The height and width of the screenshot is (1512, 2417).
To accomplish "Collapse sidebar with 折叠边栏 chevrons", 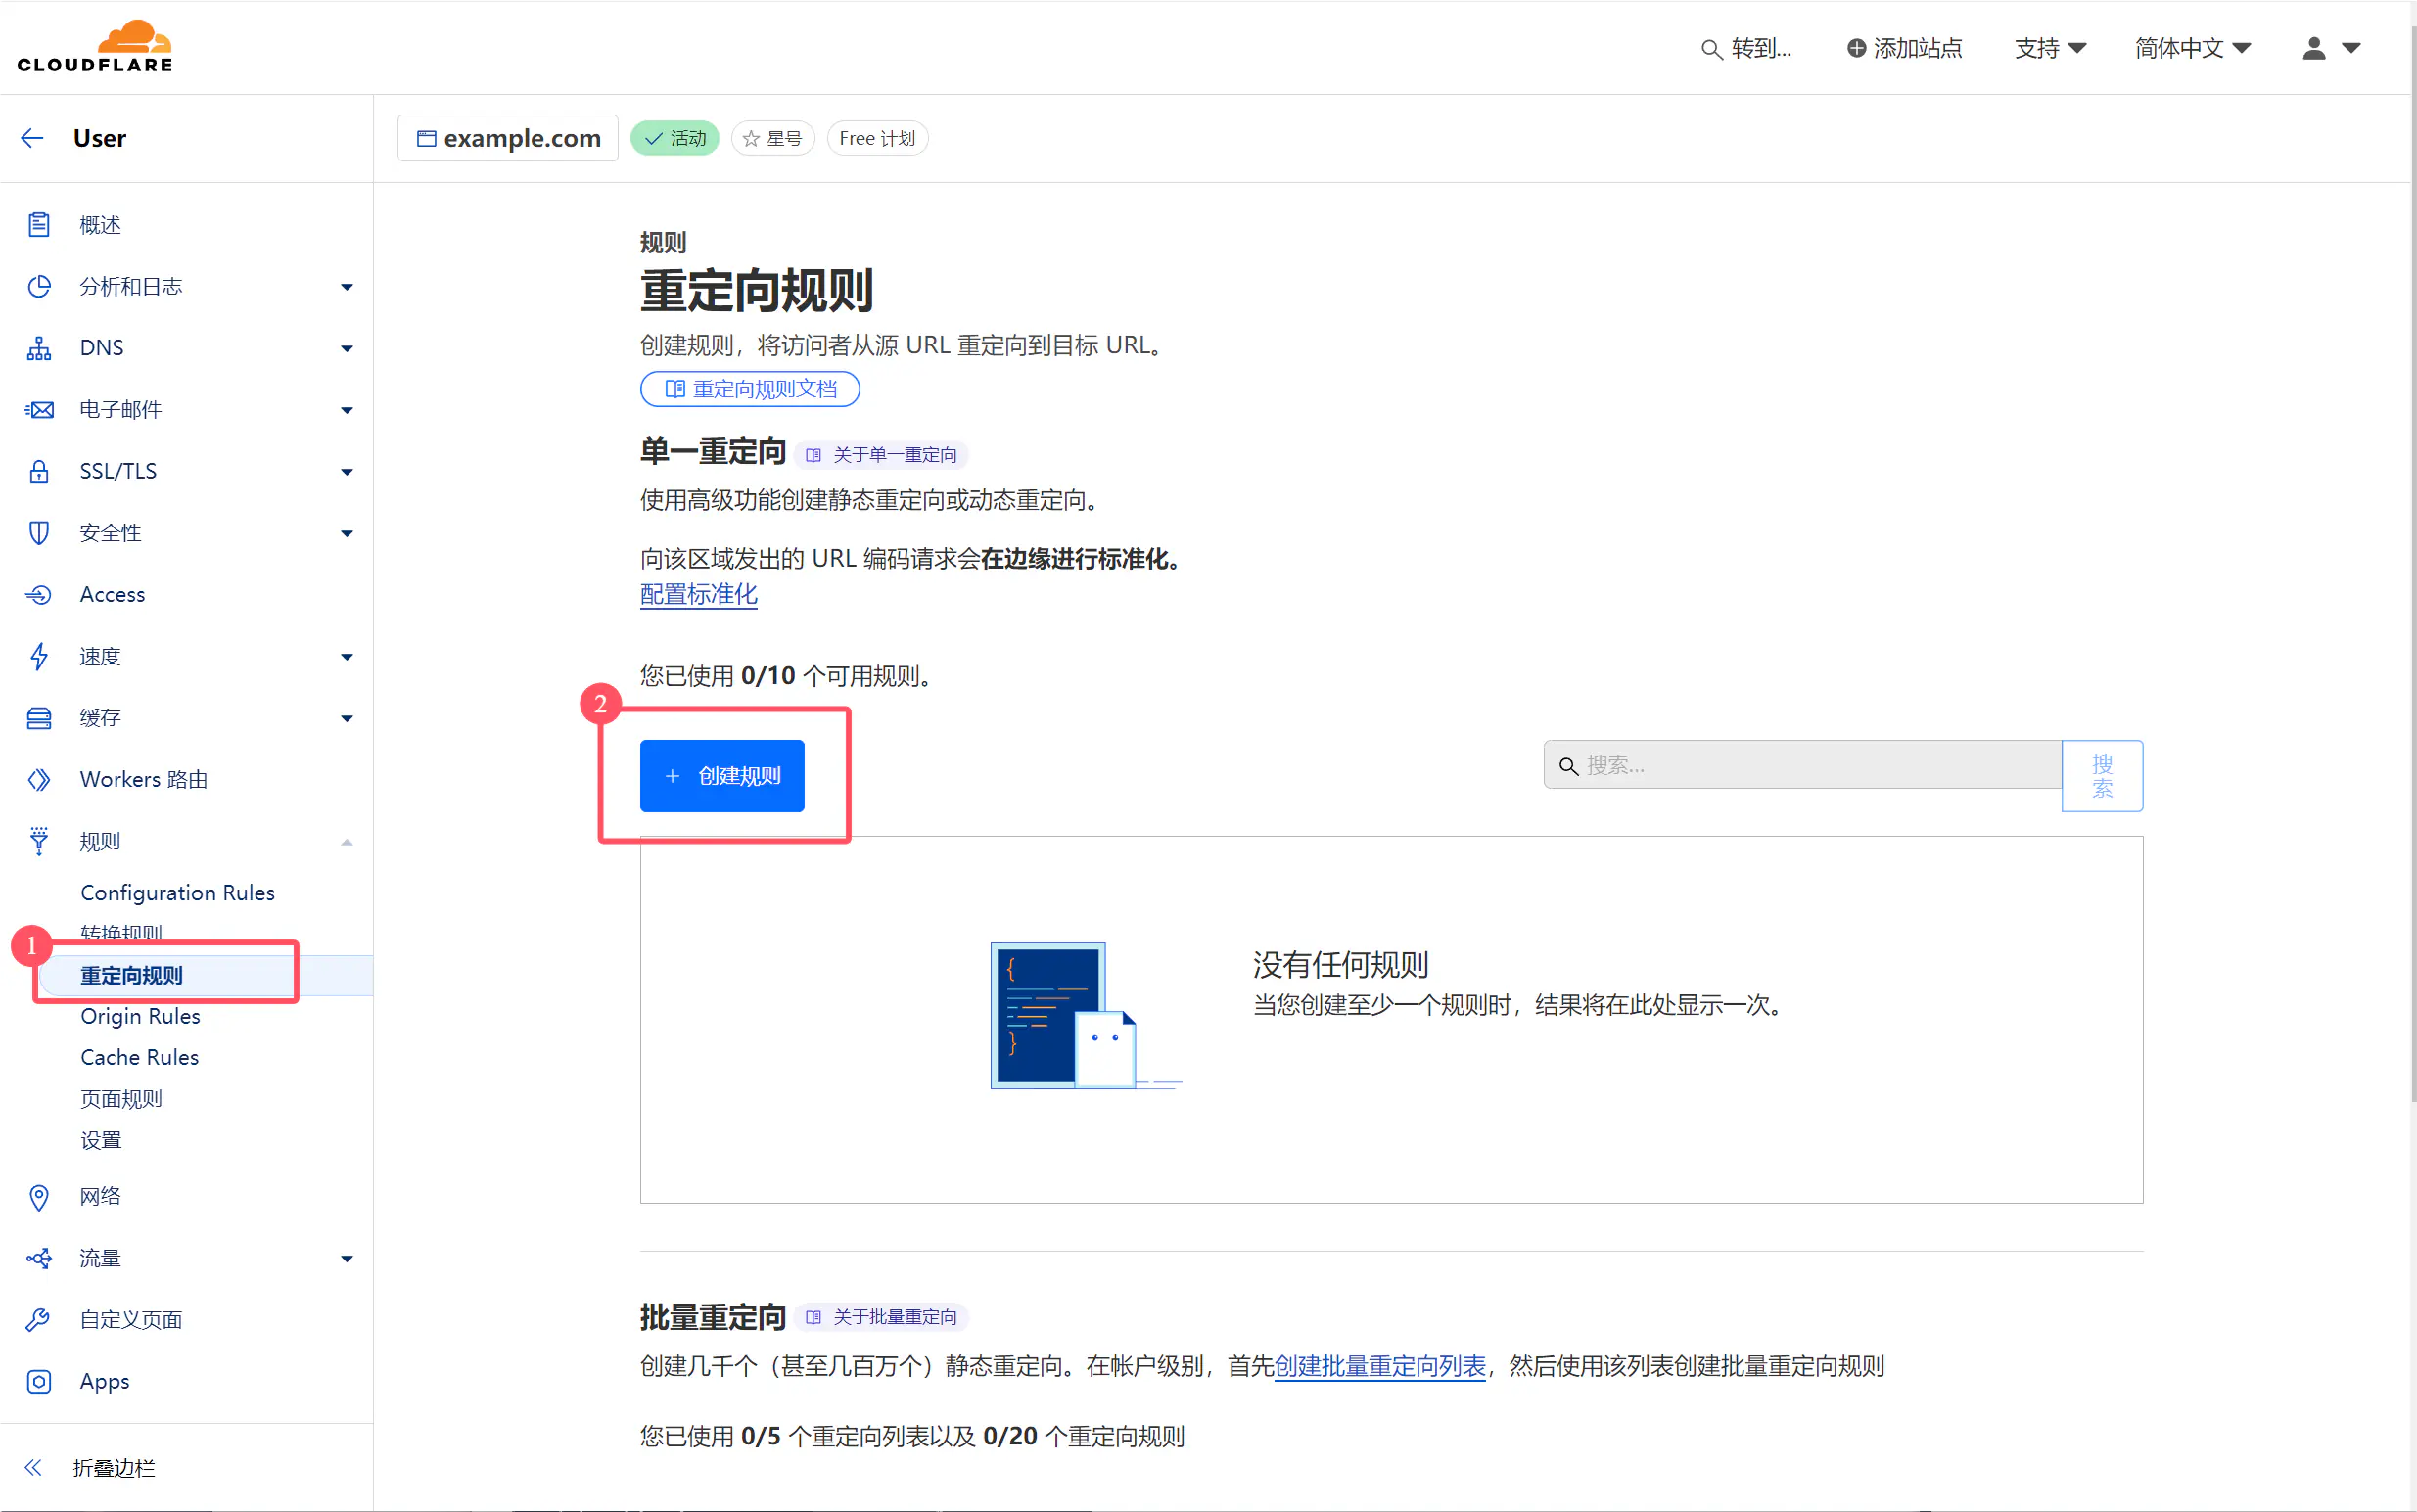I will pyautogui.click(x=33, y=1467).
